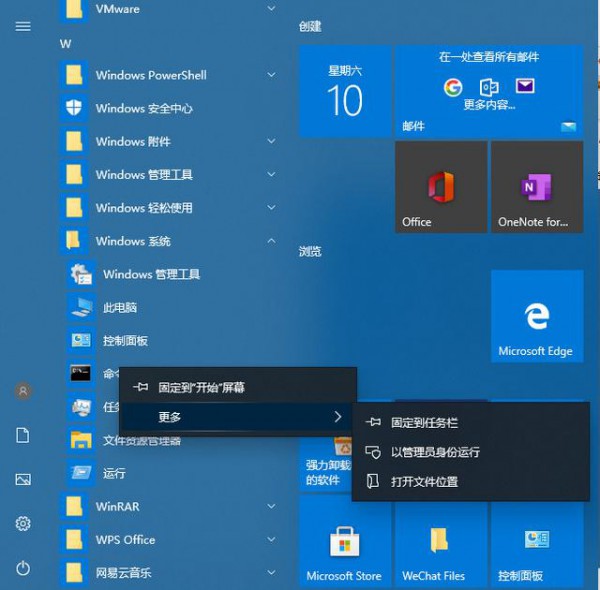Open WeChat Files tile
The width and height of the screenshot is (600, 590).
point(441,545)
